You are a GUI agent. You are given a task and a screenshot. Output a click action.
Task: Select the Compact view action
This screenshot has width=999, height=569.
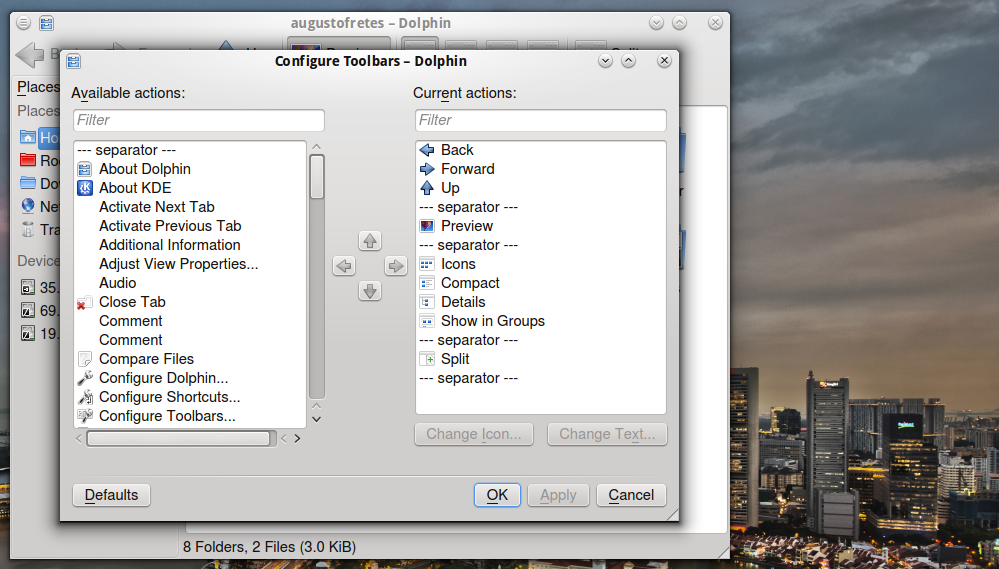tap(540, 283)
